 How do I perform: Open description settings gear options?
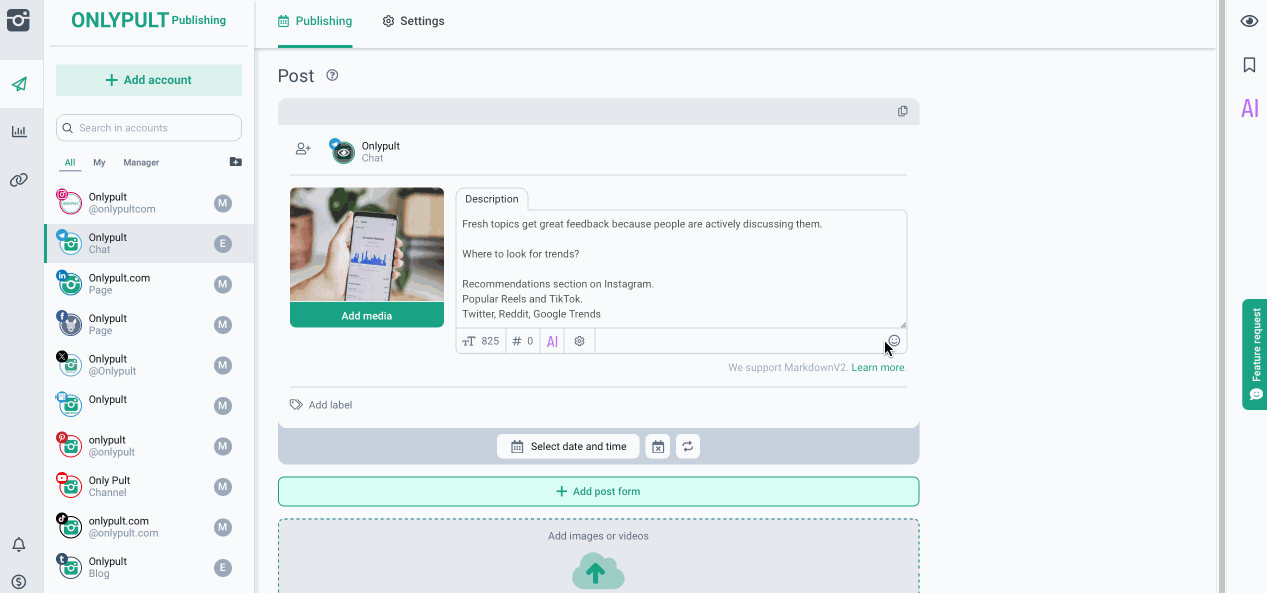(579, 341)
